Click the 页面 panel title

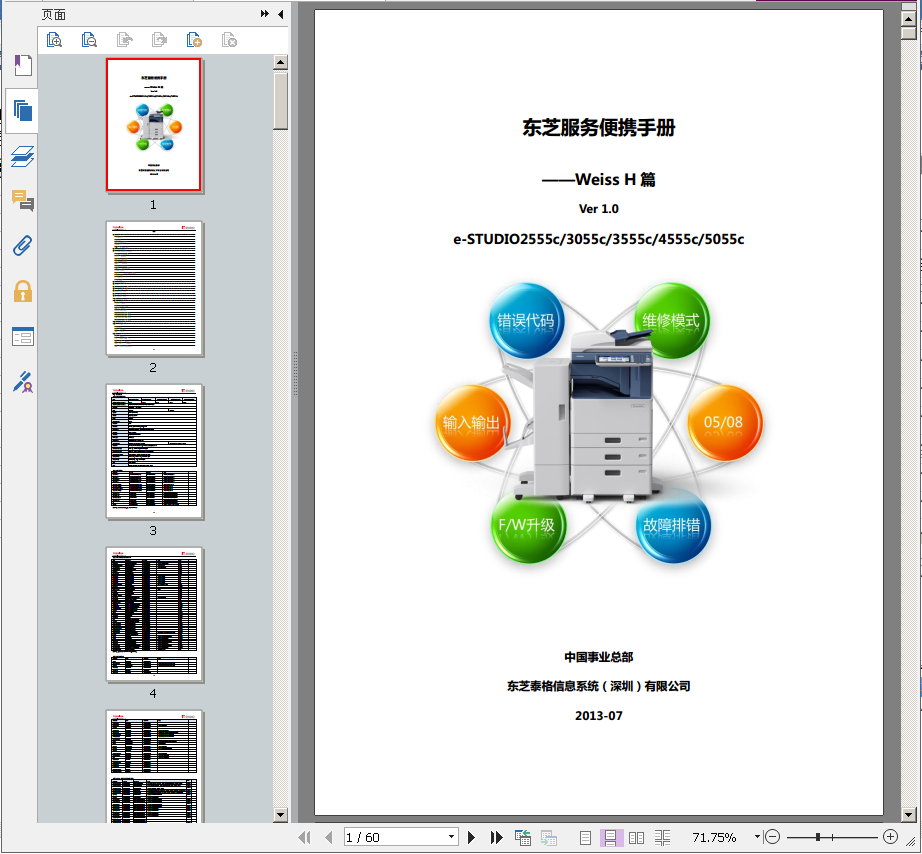(x=54, y=14)
